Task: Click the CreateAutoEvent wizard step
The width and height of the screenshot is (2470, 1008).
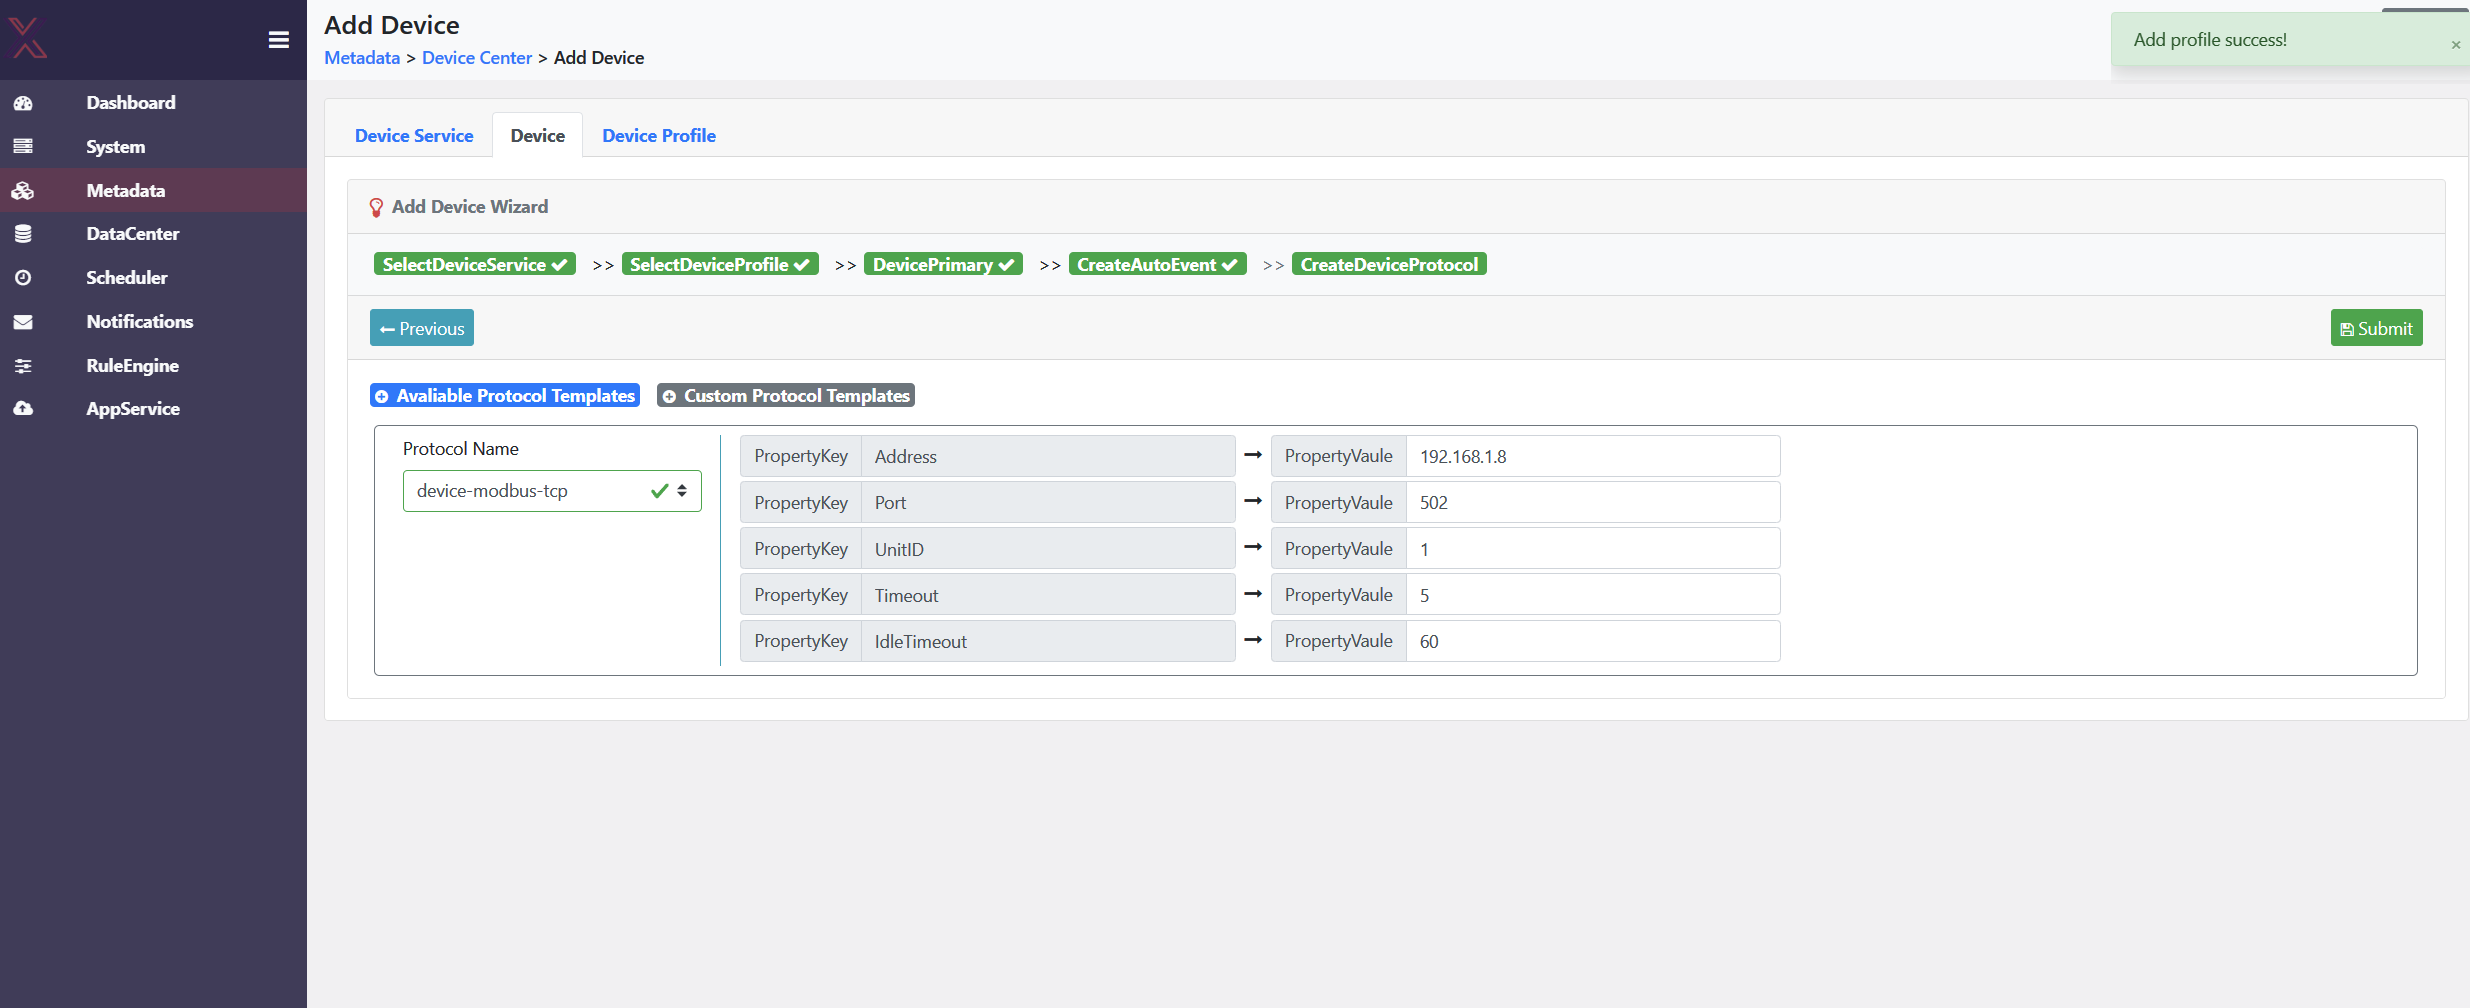Action: pyautogui.click(x=1156, y=264)
